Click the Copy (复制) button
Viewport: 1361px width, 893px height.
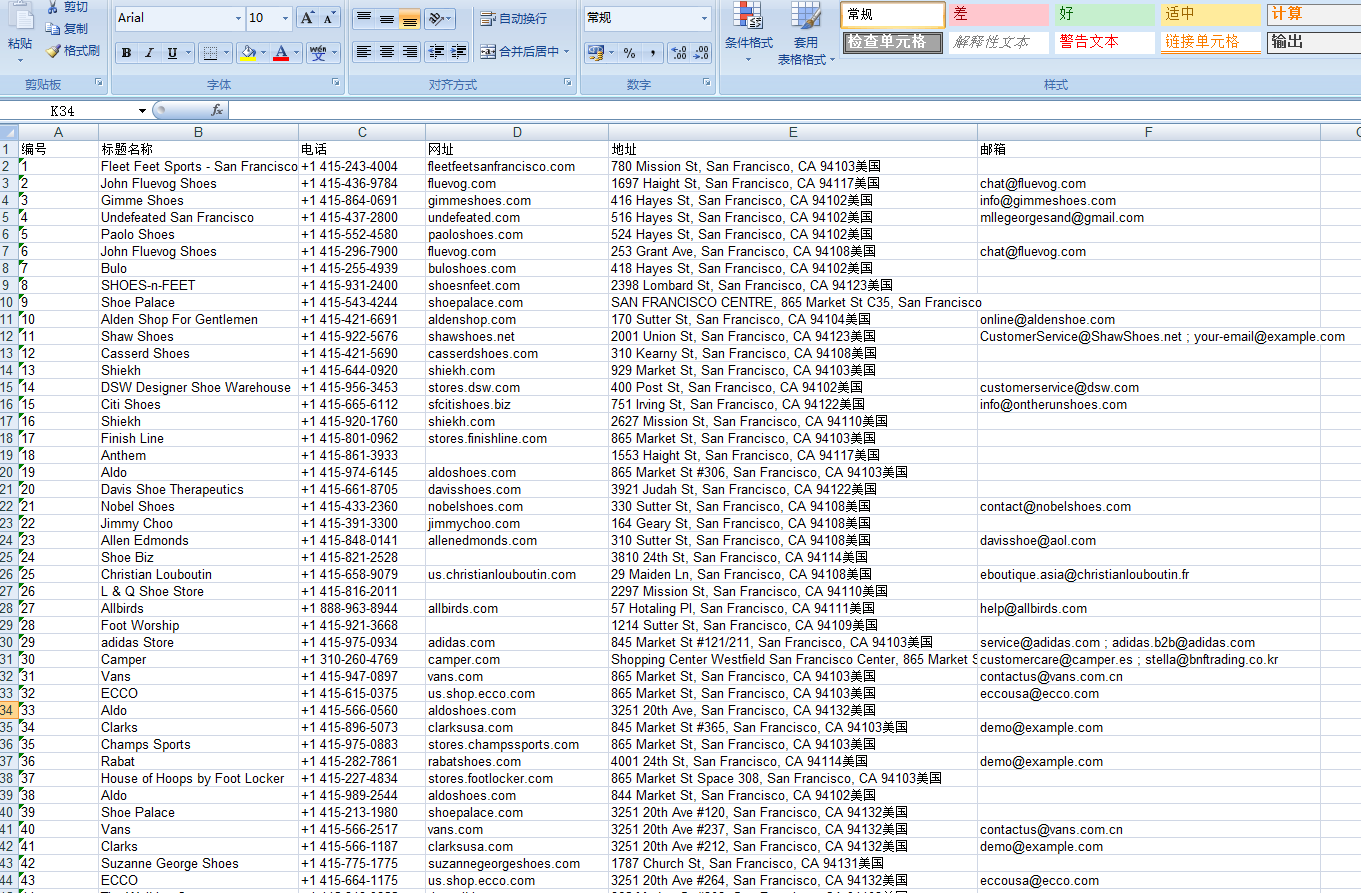click(x=67, y=29)
